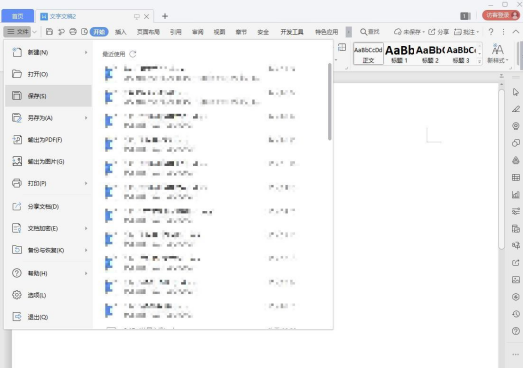Refresh the recently used file list

133,54
